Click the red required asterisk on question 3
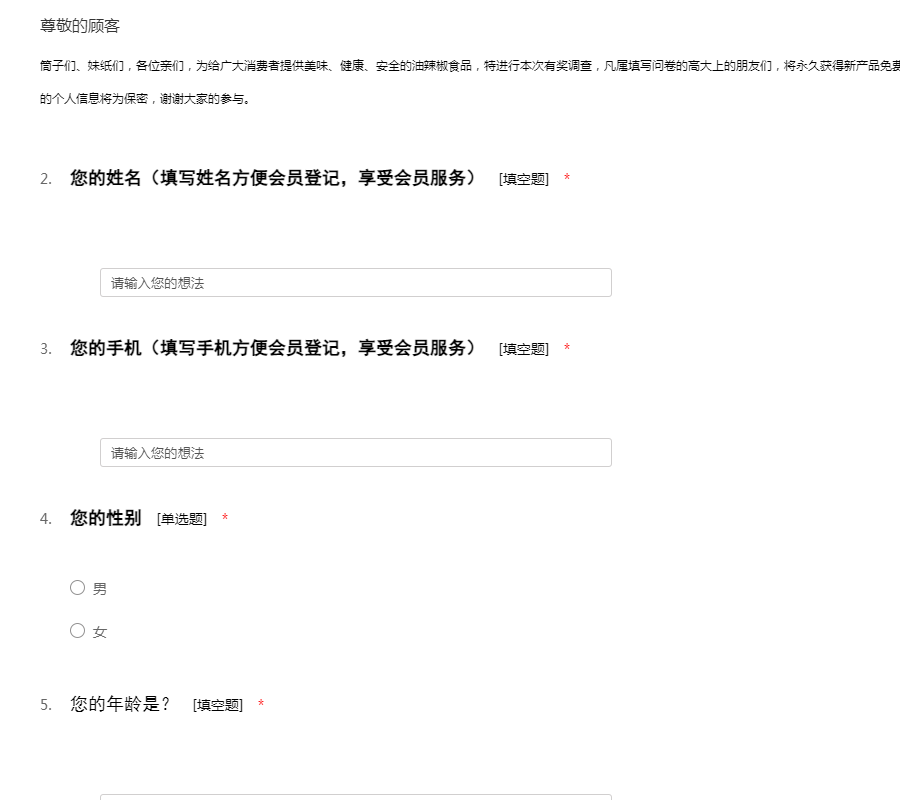This screenshot has height=800, width=900. click(x=567, y=349)
